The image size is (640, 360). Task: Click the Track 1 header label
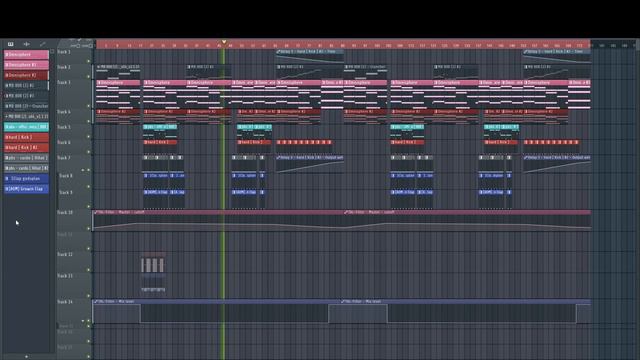click(x=64, y=52)
